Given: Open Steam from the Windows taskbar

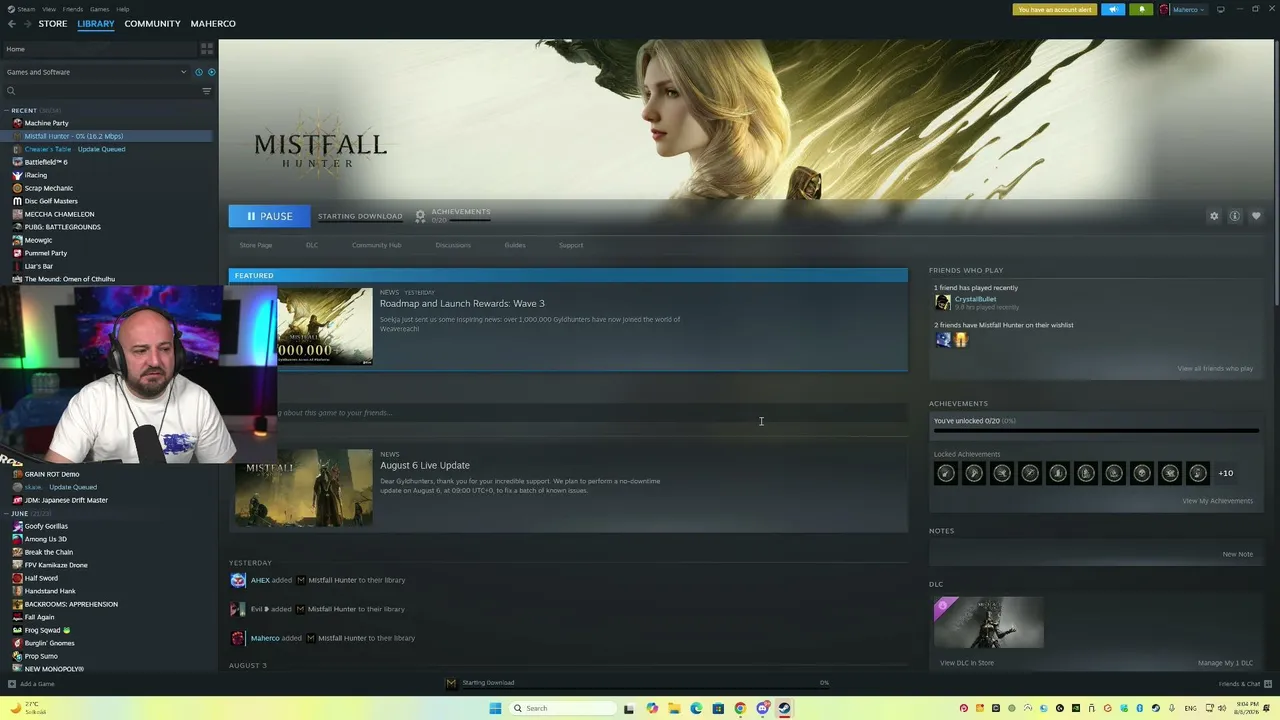Looking at the screenshot, I should click(x=784, y=708).
